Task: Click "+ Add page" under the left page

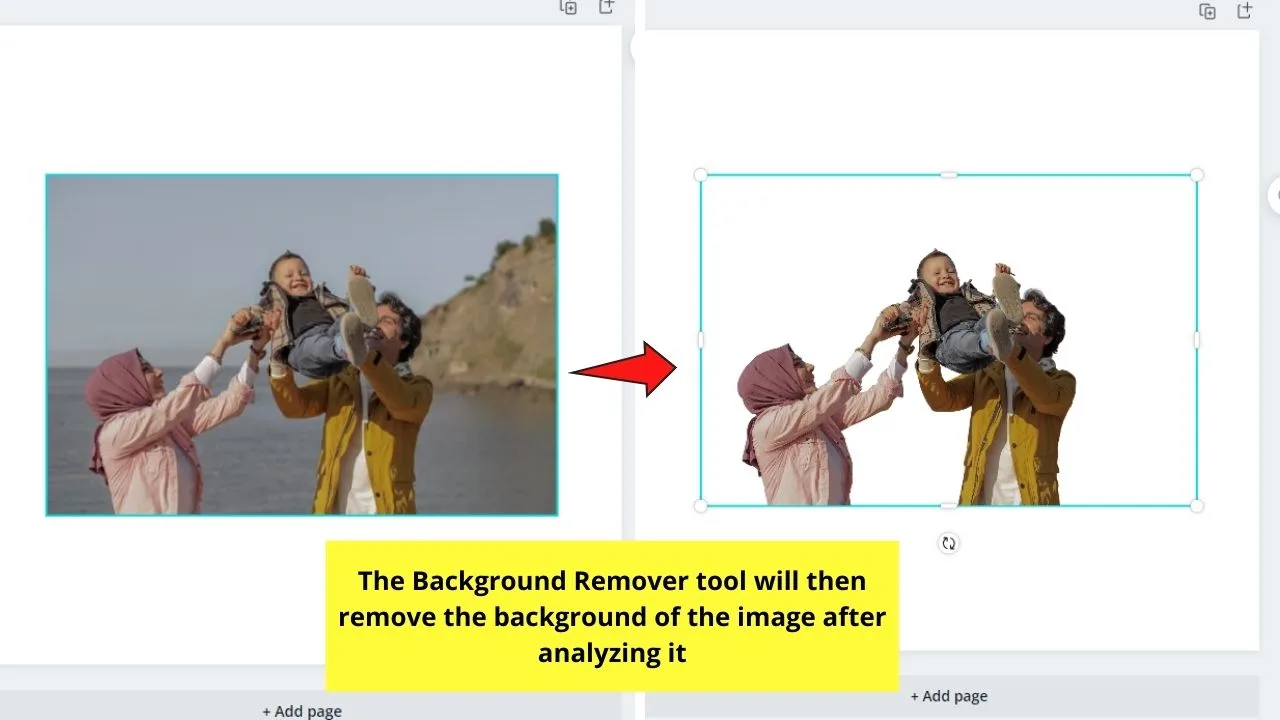Action: pyautogui.click(x=302, y=711)
